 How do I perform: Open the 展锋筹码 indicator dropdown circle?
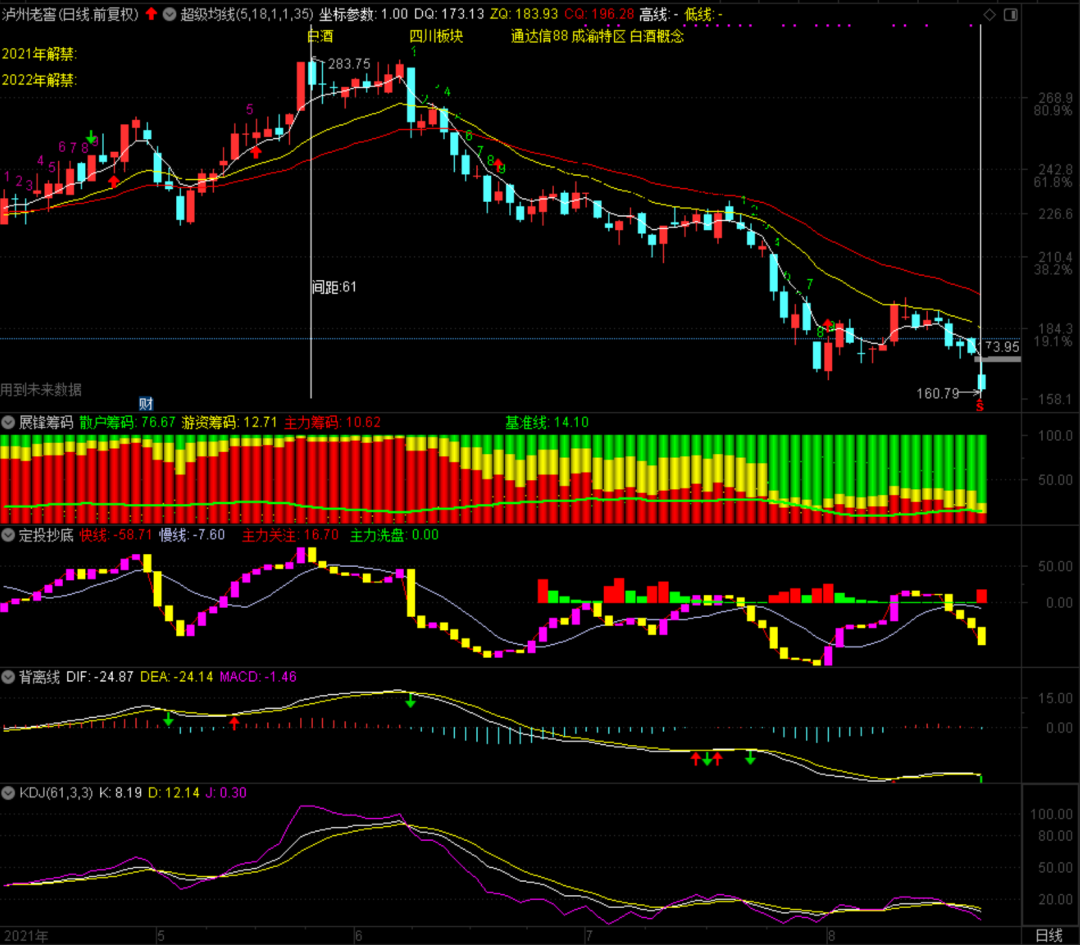pyautogui.click(x=8, y=422)
